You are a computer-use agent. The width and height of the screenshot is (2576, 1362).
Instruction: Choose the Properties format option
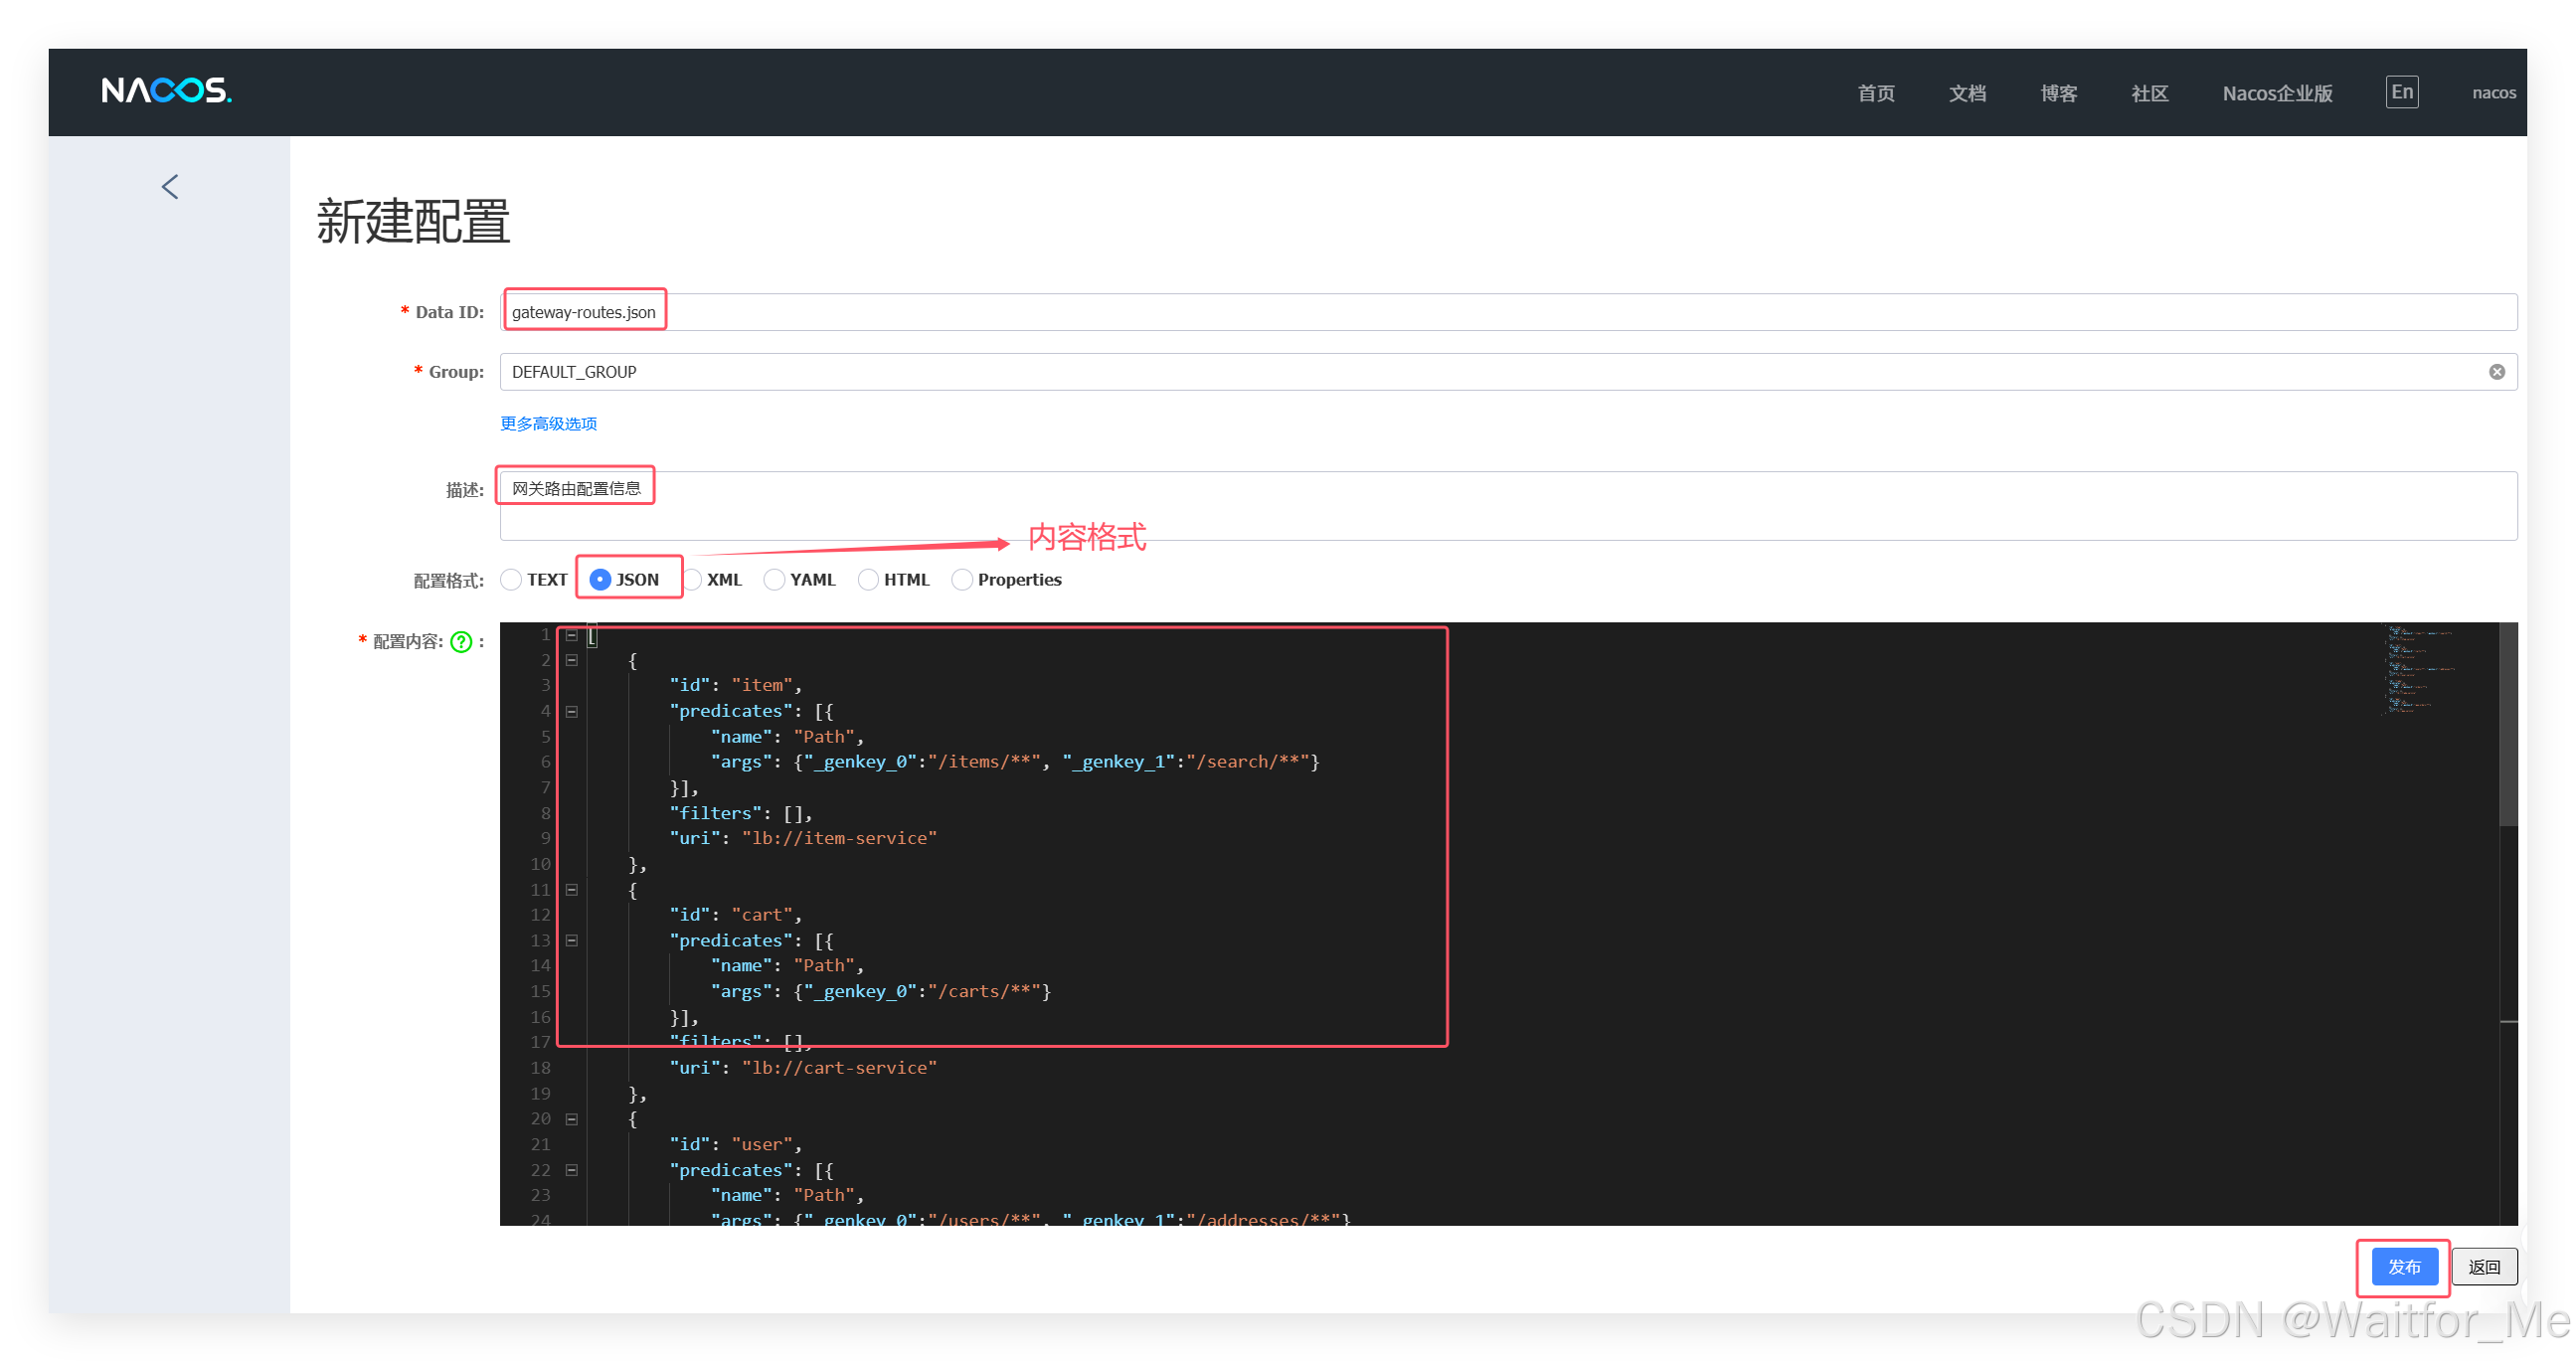point(962,580)
